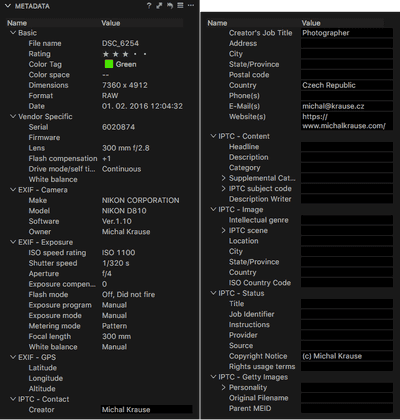400x420 pixels.
Task: Click the reset metadata undo arrow icon
Action: 170,6
